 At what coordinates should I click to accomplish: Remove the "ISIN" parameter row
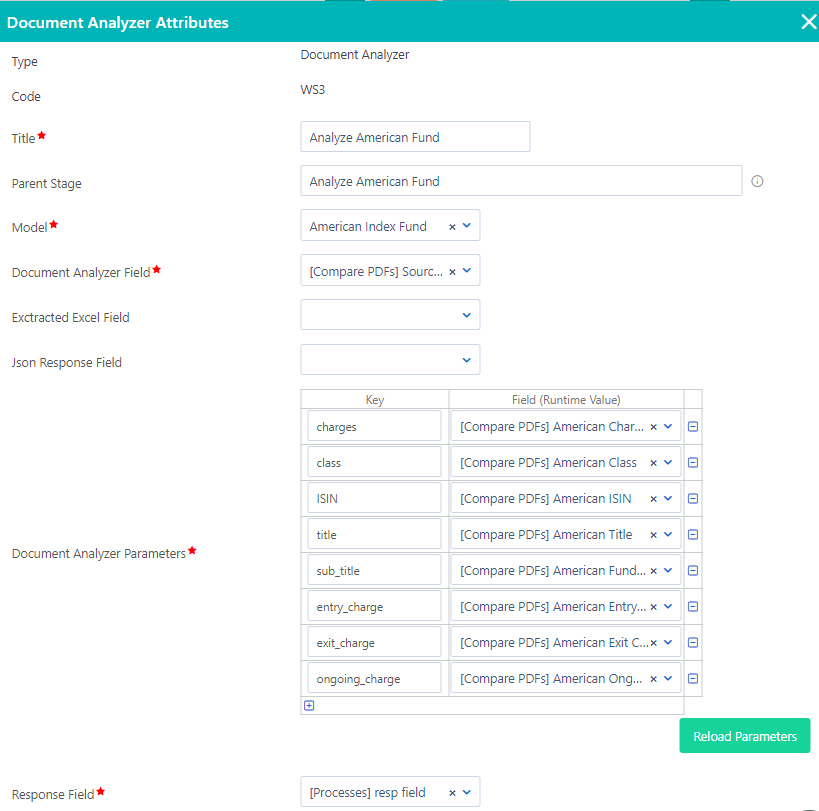(x=692, y=497)
